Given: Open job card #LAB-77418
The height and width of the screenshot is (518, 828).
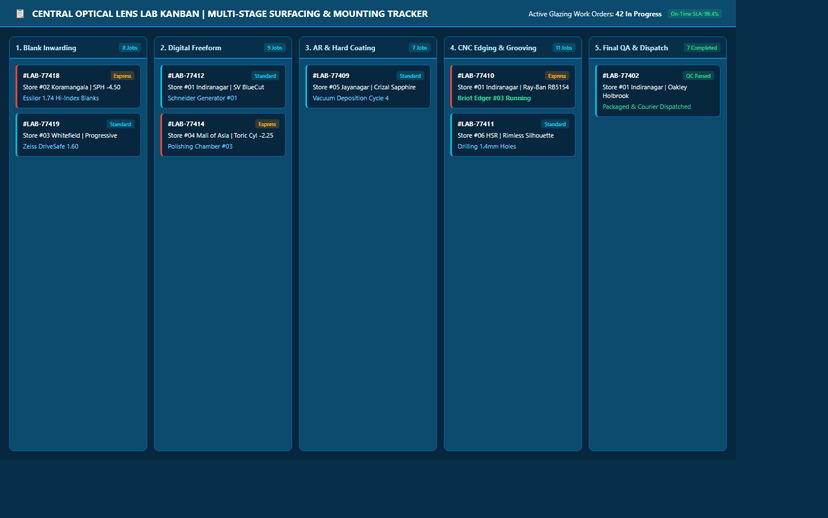Looking at the screenshot, I should tap(78, 87).
